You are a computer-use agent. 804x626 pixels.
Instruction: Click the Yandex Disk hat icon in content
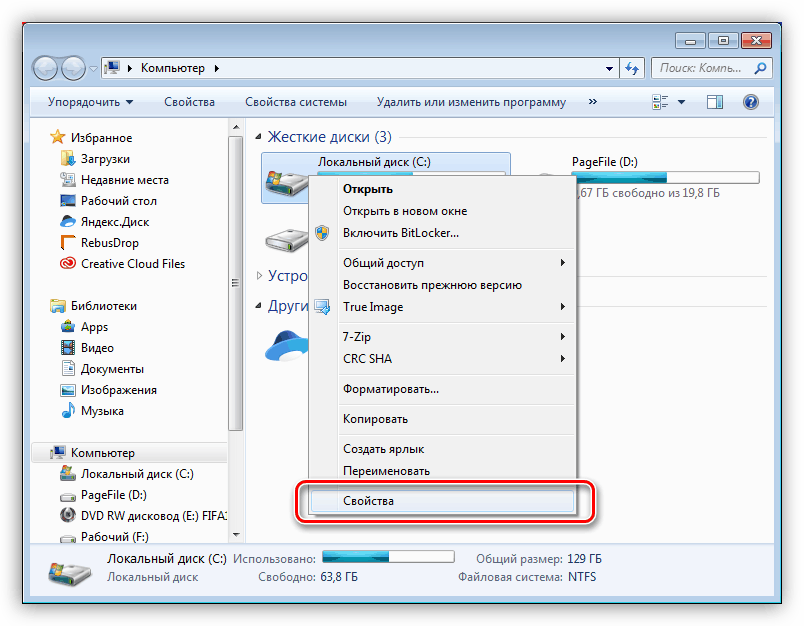tap(287, 346)
